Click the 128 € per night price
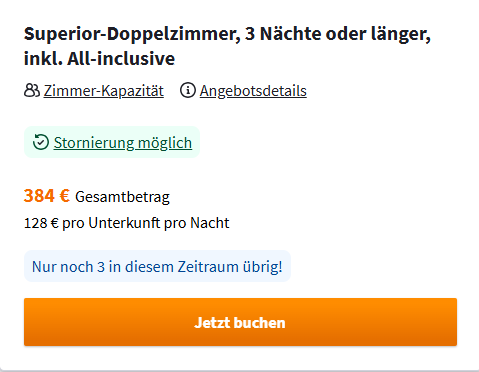479x372 pixels. coord(41,223)
